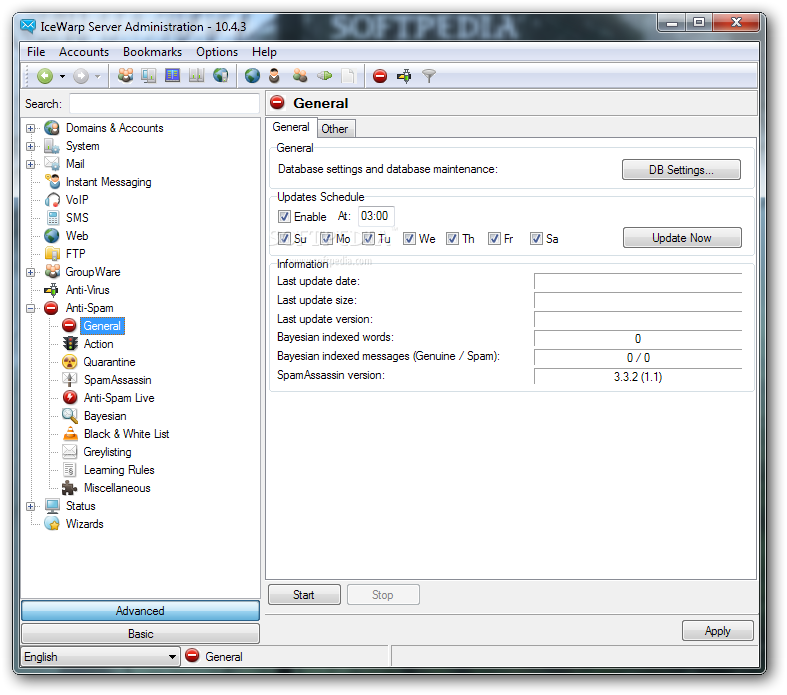Click the DB Settings... button
787x695 pixels.
click(681, 170)
